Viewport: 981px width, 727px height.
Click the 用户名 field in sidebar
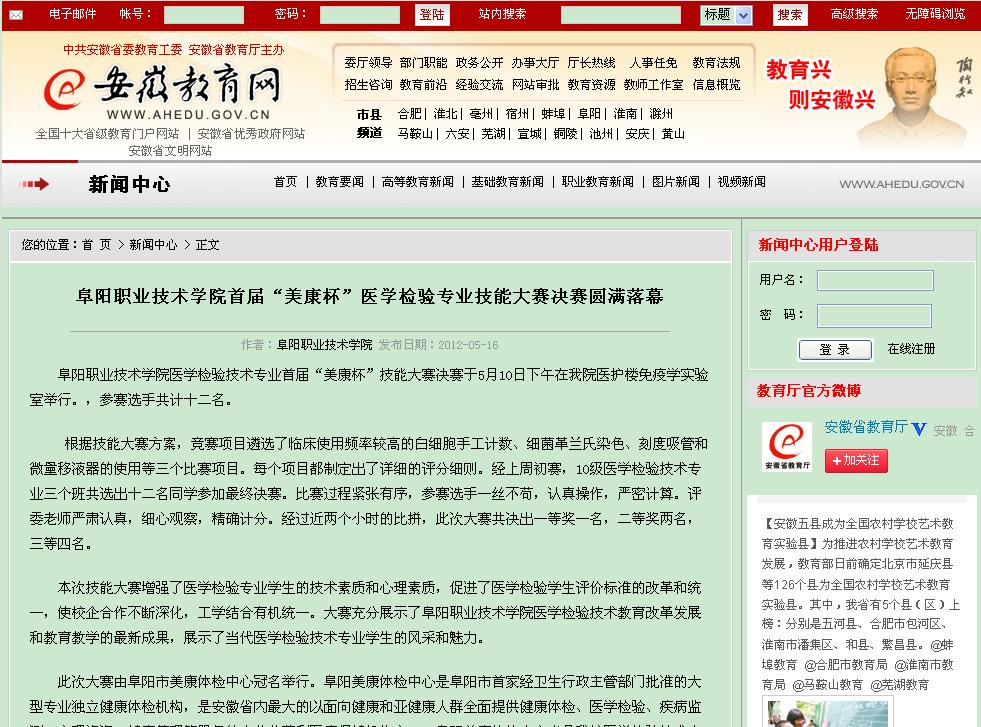pos(874,280)
